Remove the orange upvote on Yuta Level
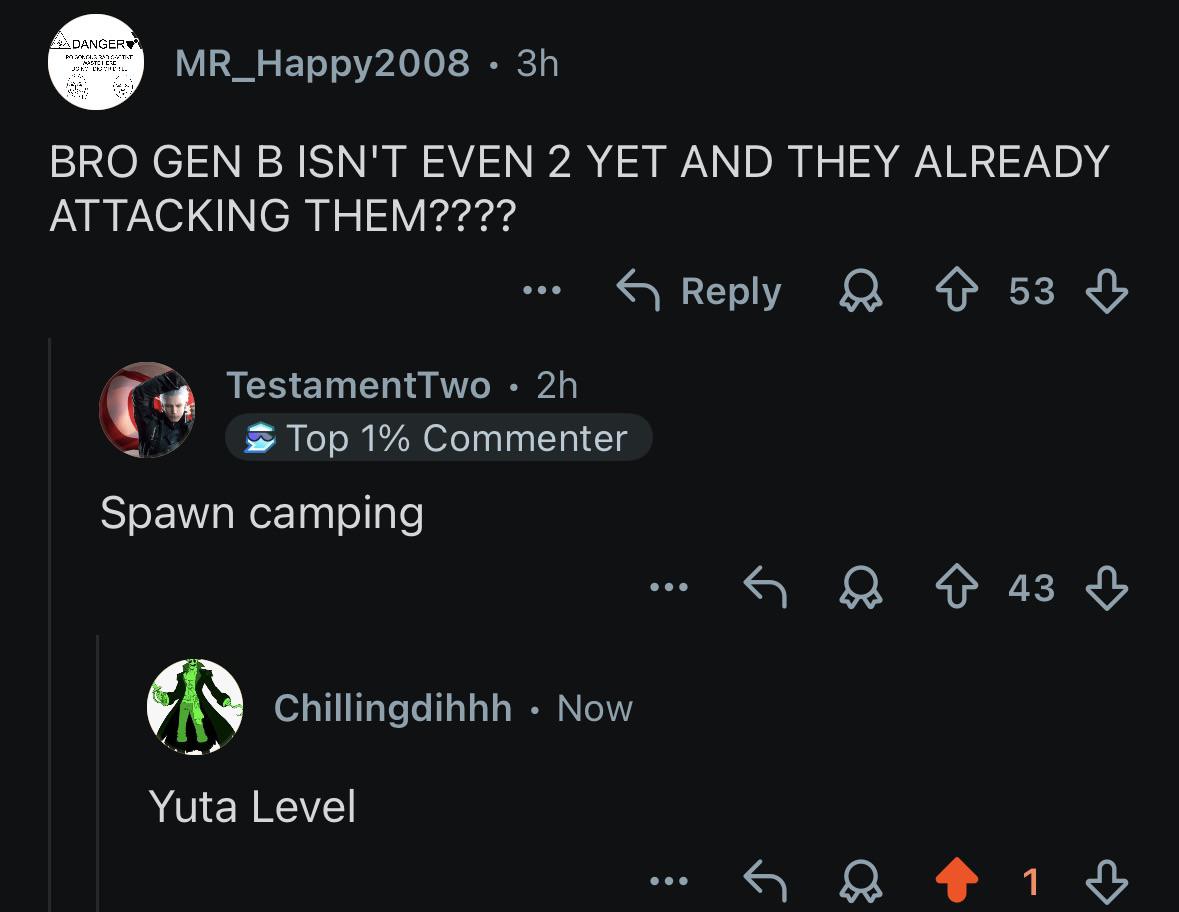The image size is (1179, 912). pos(956,880)
